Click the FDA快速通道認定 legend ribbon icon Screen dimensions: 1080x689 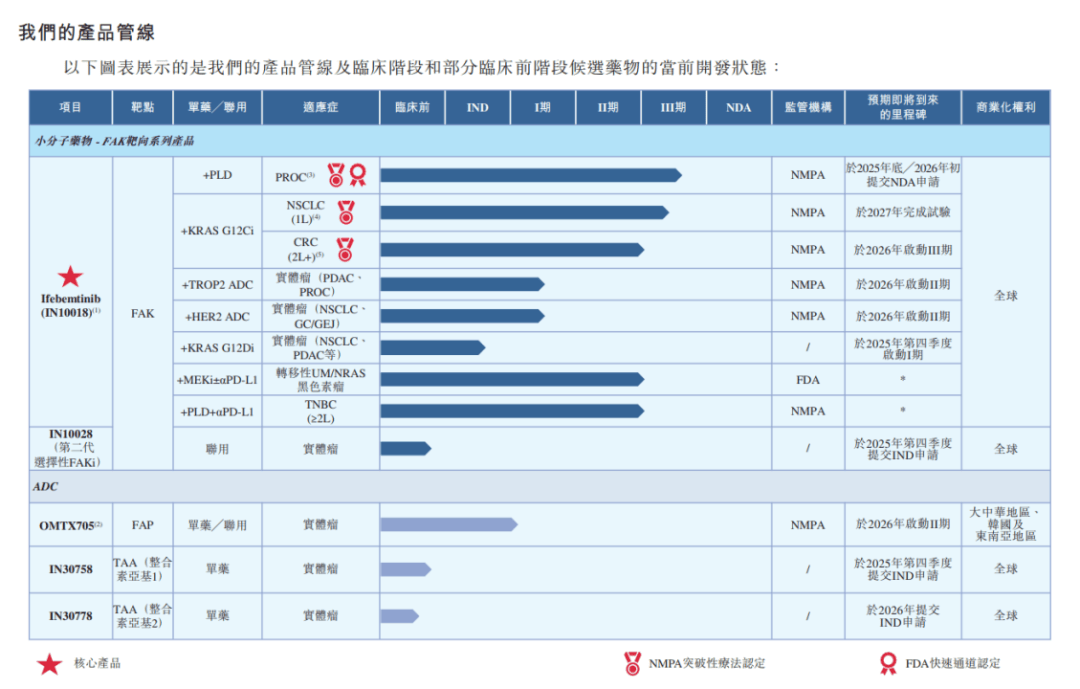(887, 663)
